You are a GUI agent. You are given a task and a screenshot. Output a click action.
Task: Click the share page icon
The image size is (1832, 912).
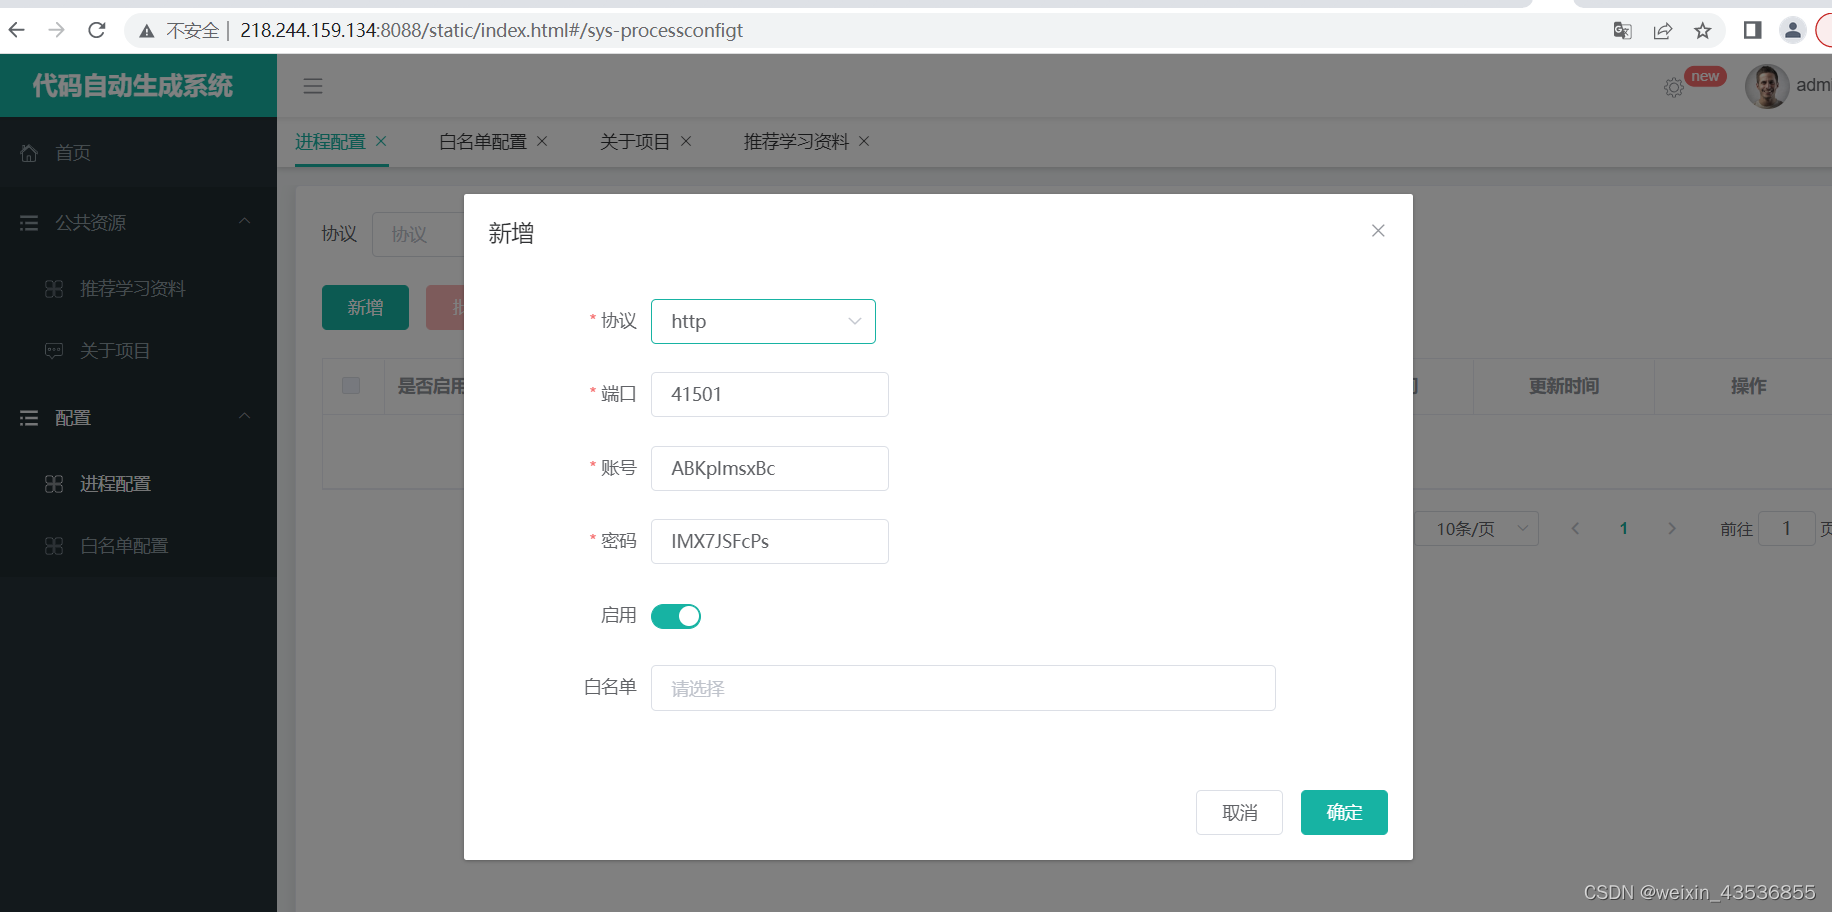click(x=1663, y=31)
